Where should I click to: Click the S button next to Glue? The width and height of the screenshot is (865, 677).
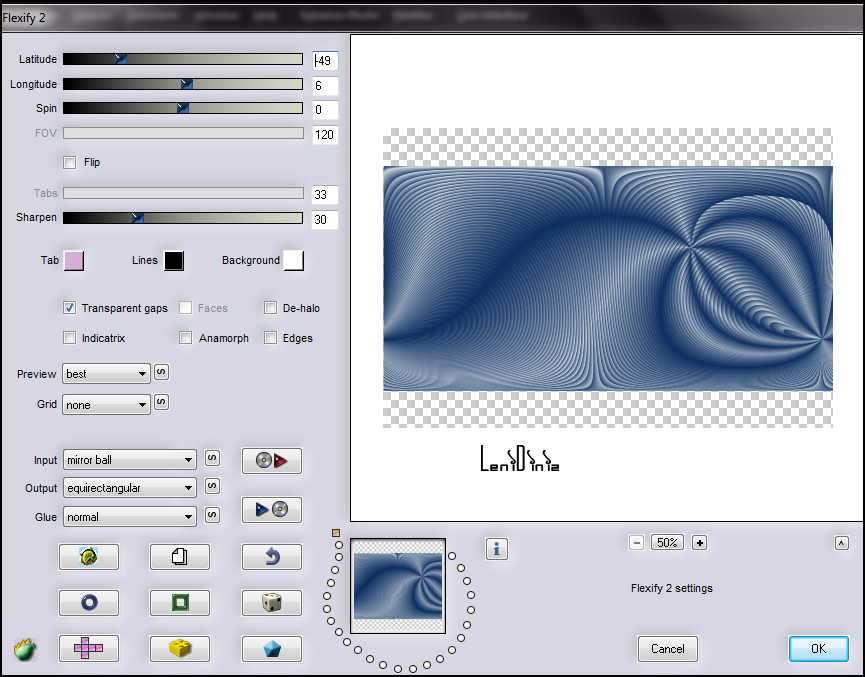coord(212,515)
